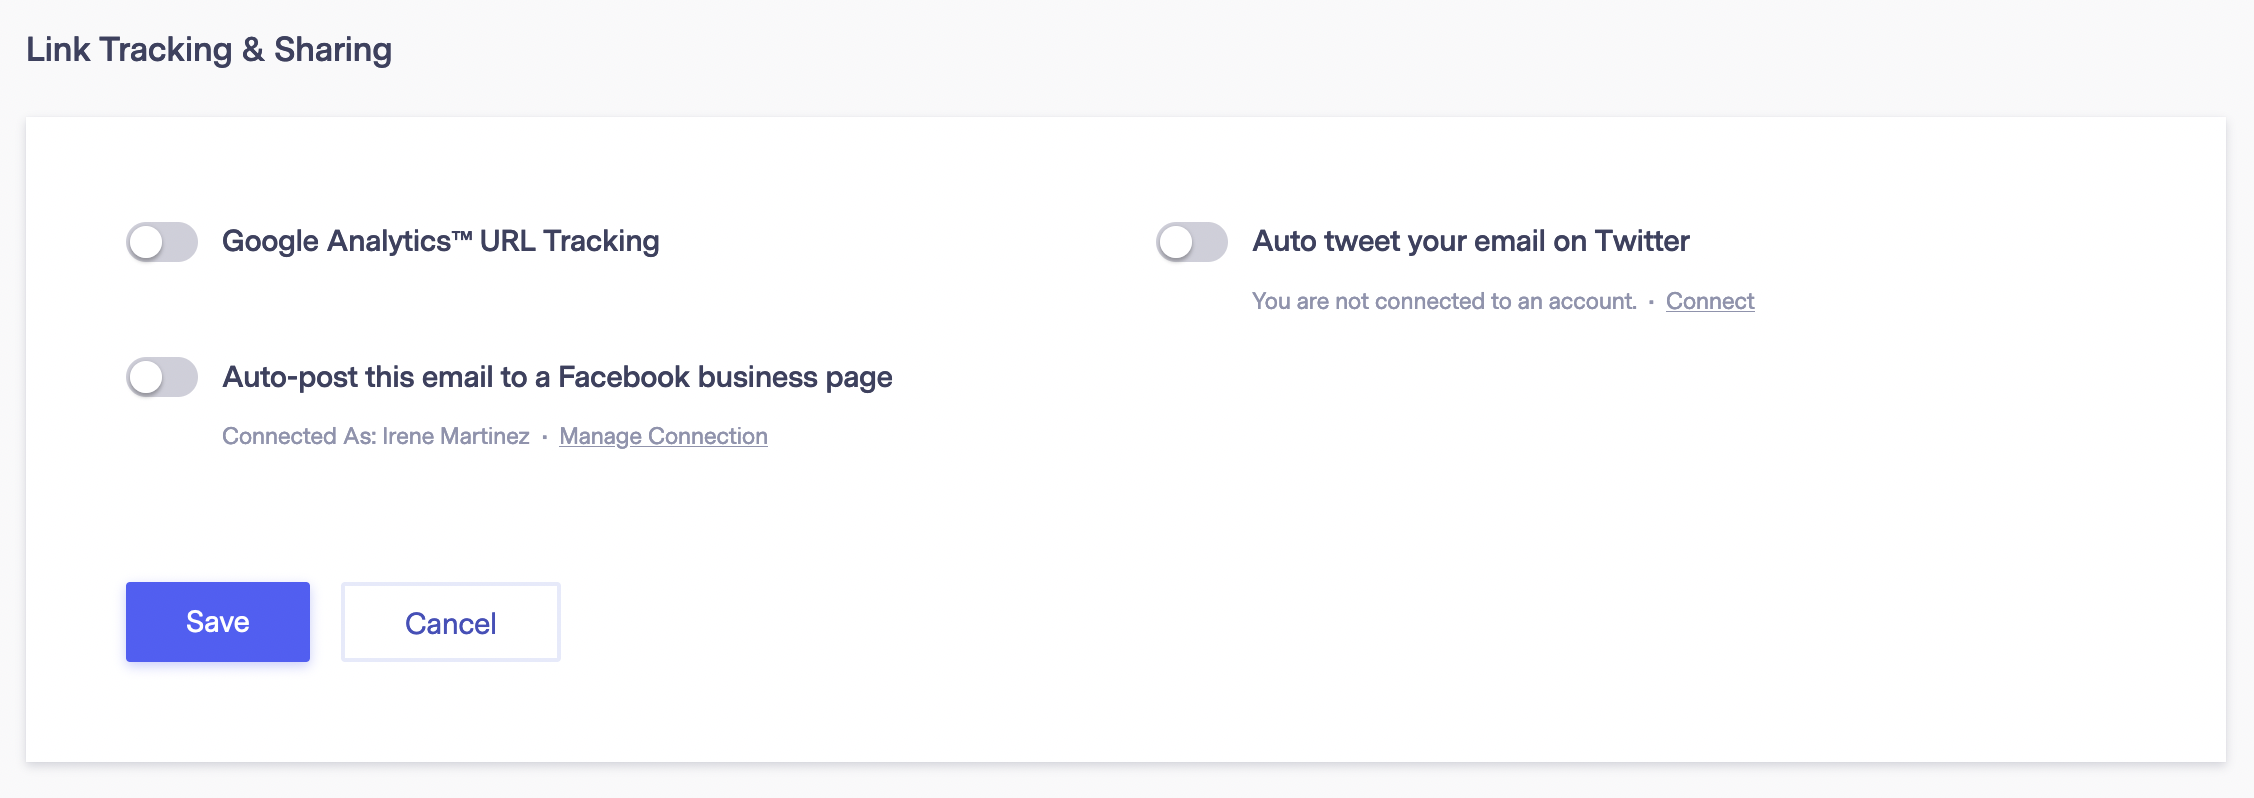Open the Connect Twitter account link
Image resolution: width=2254 pixels, height=798 pixels.
[1710, 301]
